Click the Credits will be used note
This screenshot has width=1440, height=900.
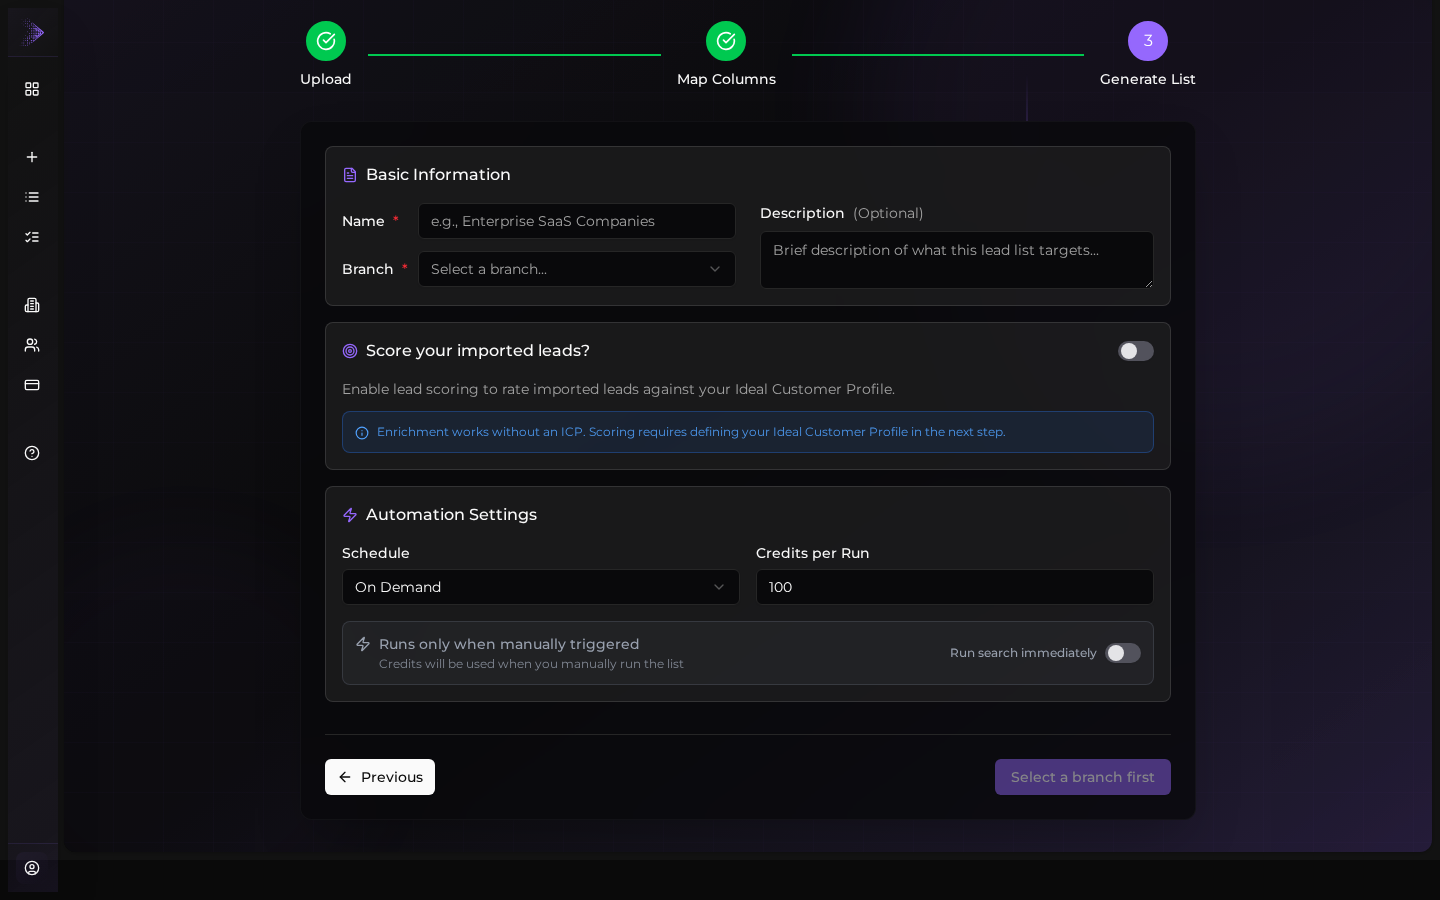coord(531,664)
